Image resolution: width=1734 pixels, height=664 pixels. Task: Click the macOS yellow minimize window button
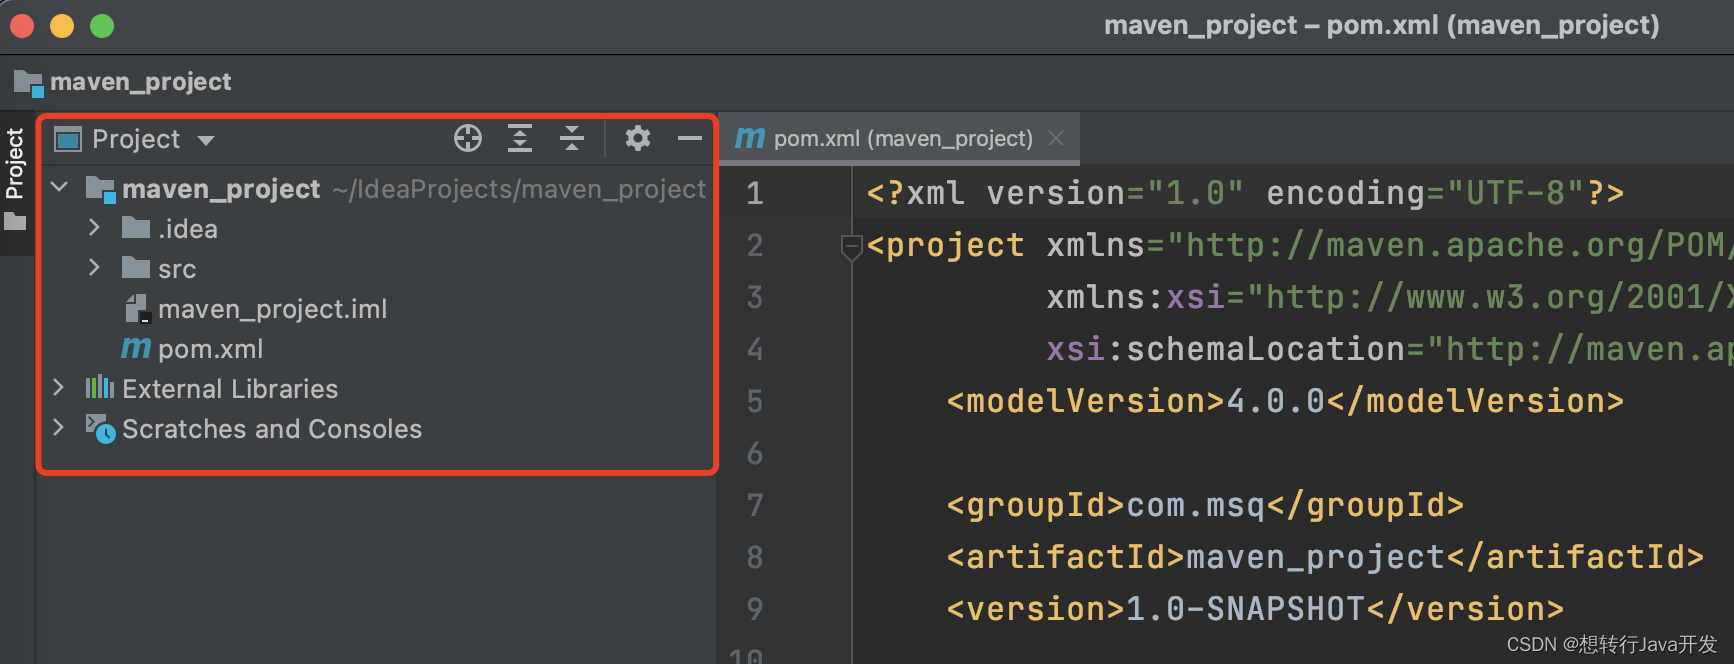(62, 26)
